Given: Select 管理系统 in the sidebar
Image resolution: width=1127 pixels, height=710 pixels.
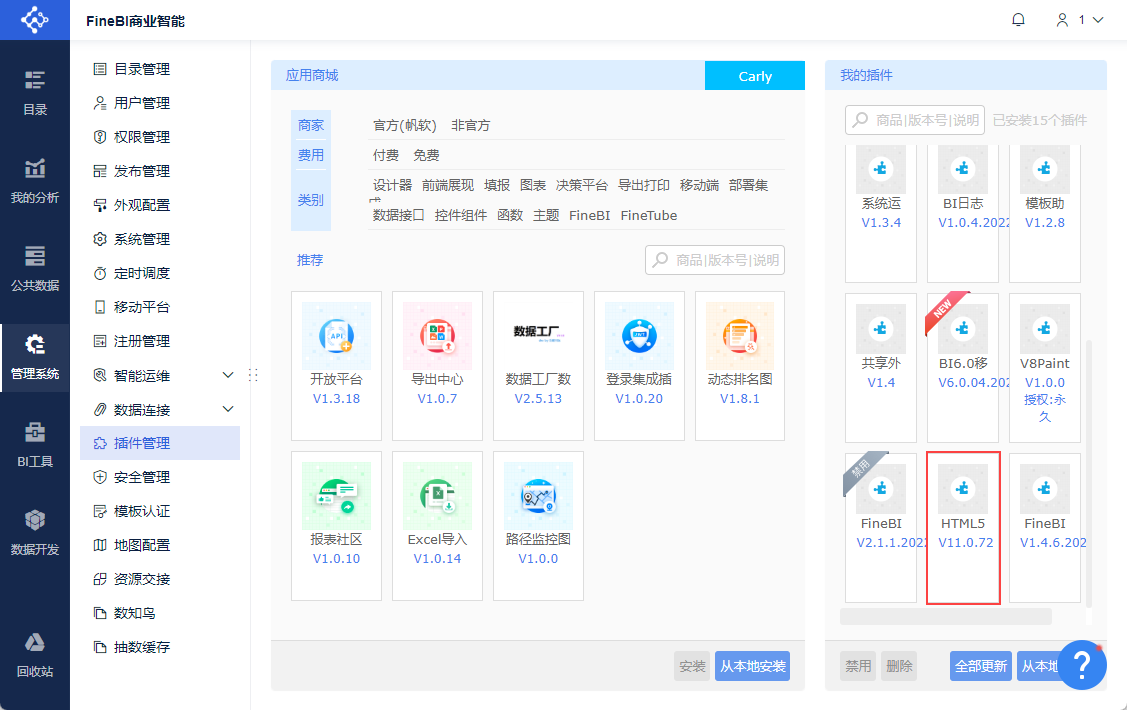Looking at the screenshot, I should (x=34, y=357).
